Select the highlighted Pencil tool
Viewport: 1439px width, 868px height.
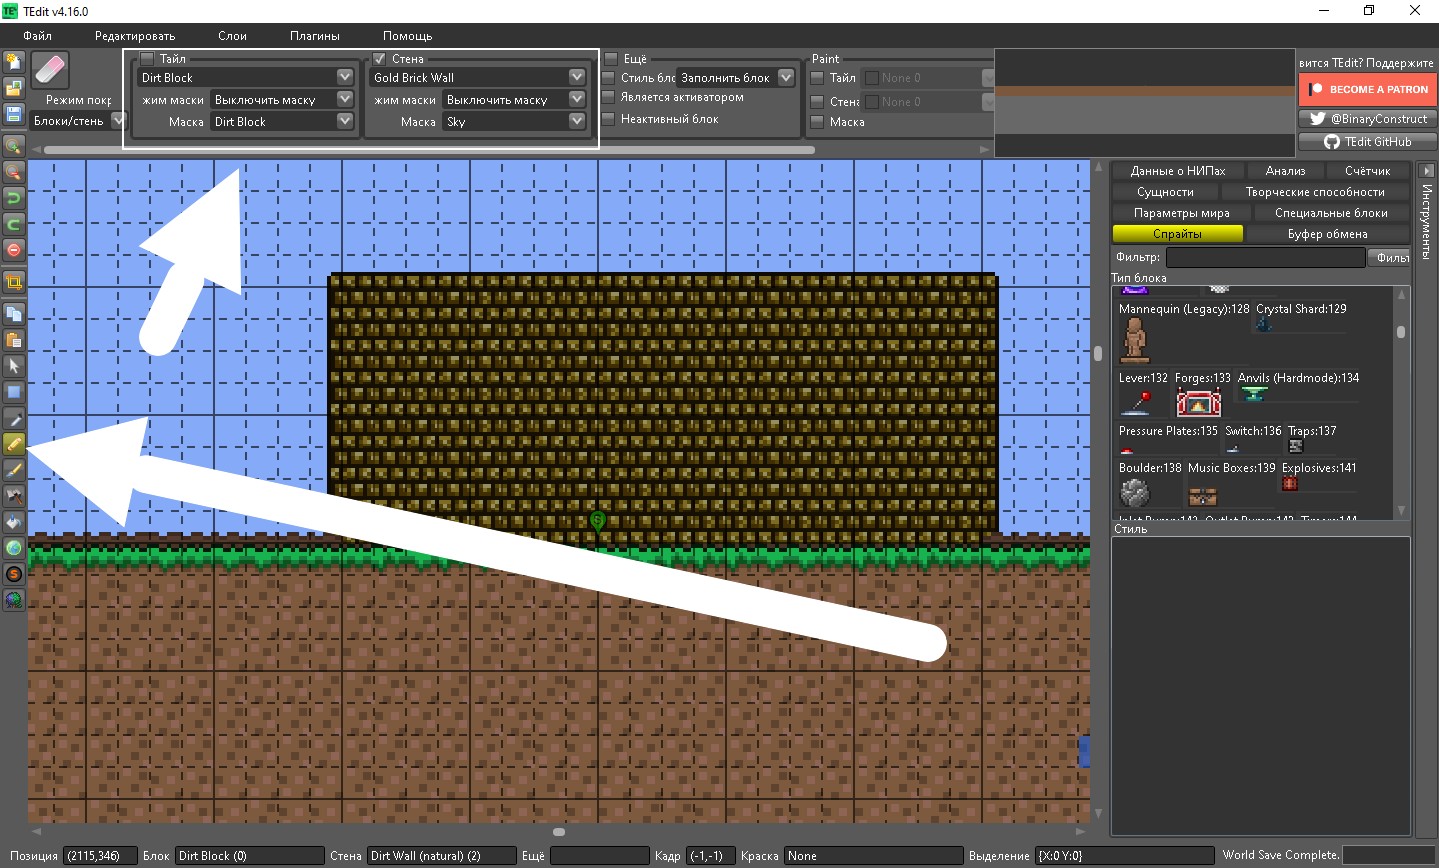(14, 444)
